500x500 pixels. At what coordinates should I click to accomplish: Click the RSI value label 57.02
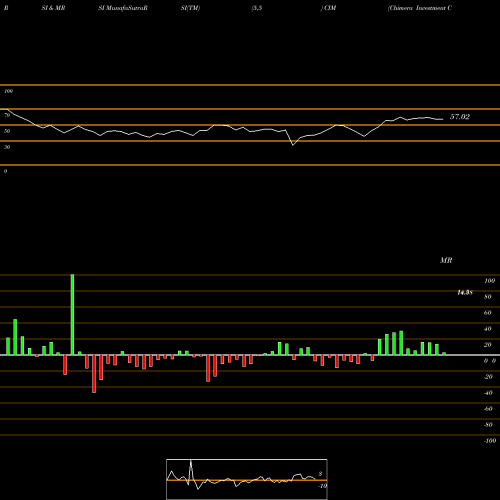[x=460, y=117]
